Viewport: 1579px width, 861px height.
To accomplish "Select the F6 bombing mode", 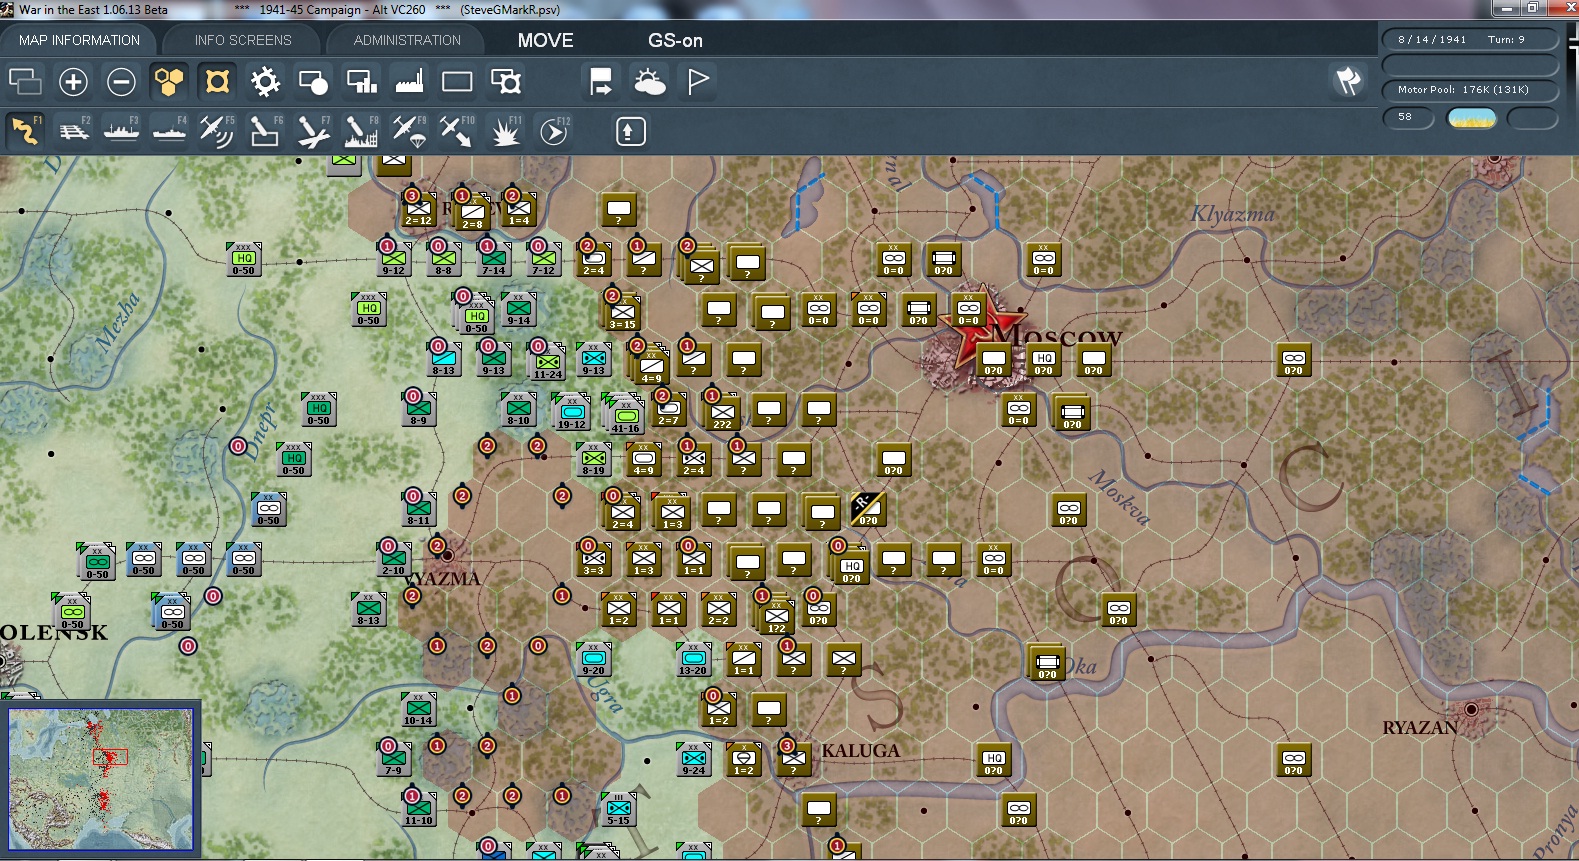I will coord(265,130).
